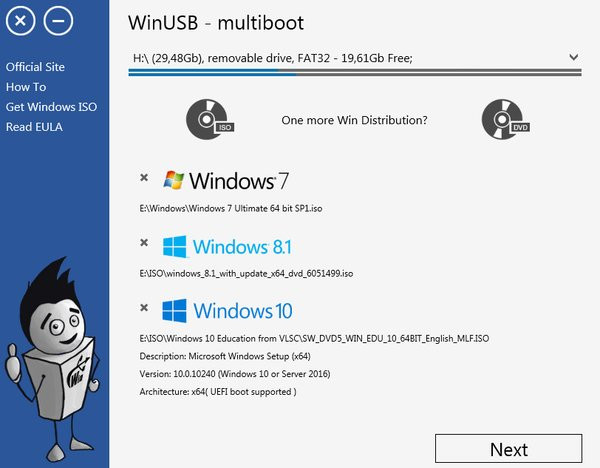Minimize WinUSB using circled minus icon
This screenshot has height=468, width=600.
[x=58, y=21]
